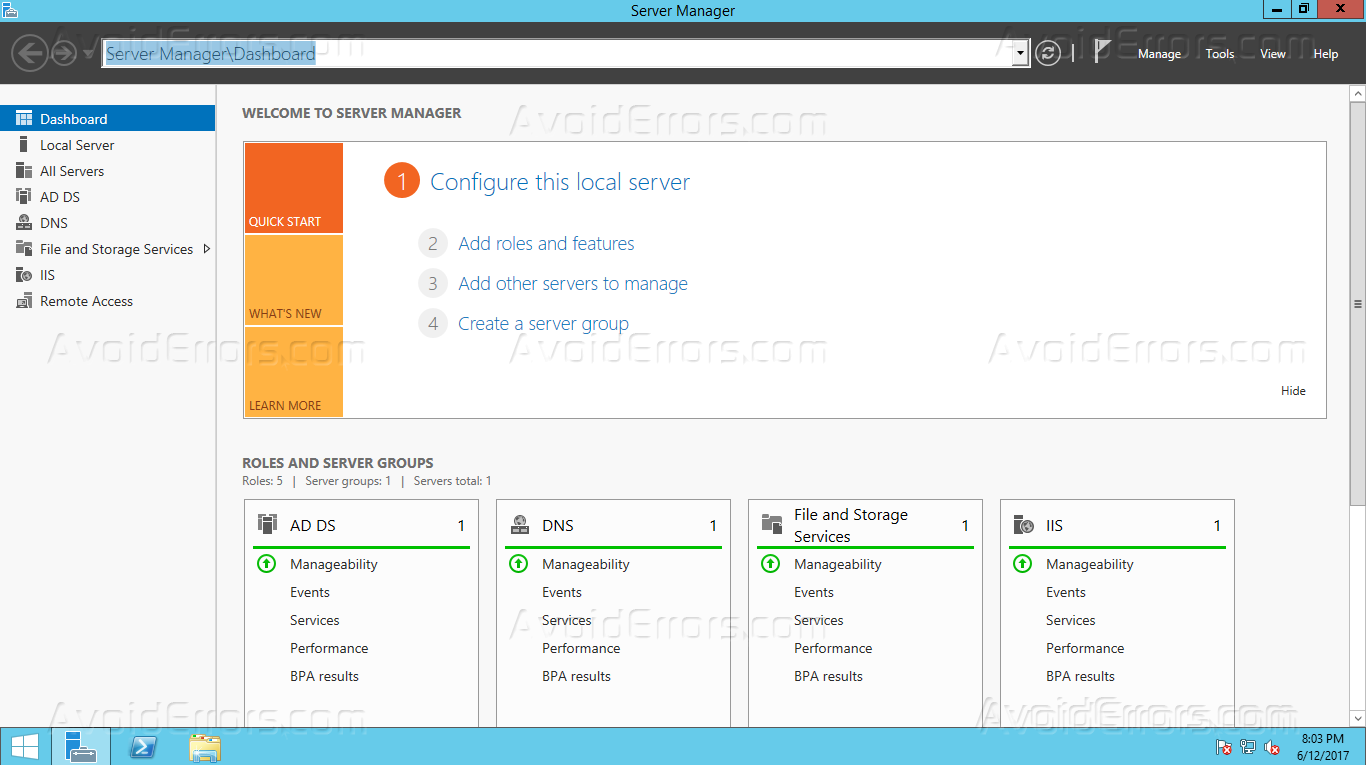The width and height of the screenshot is (1366, 765).
Task: Click Create a server group link
Action: pyautogui.click(x=543, y=324)
